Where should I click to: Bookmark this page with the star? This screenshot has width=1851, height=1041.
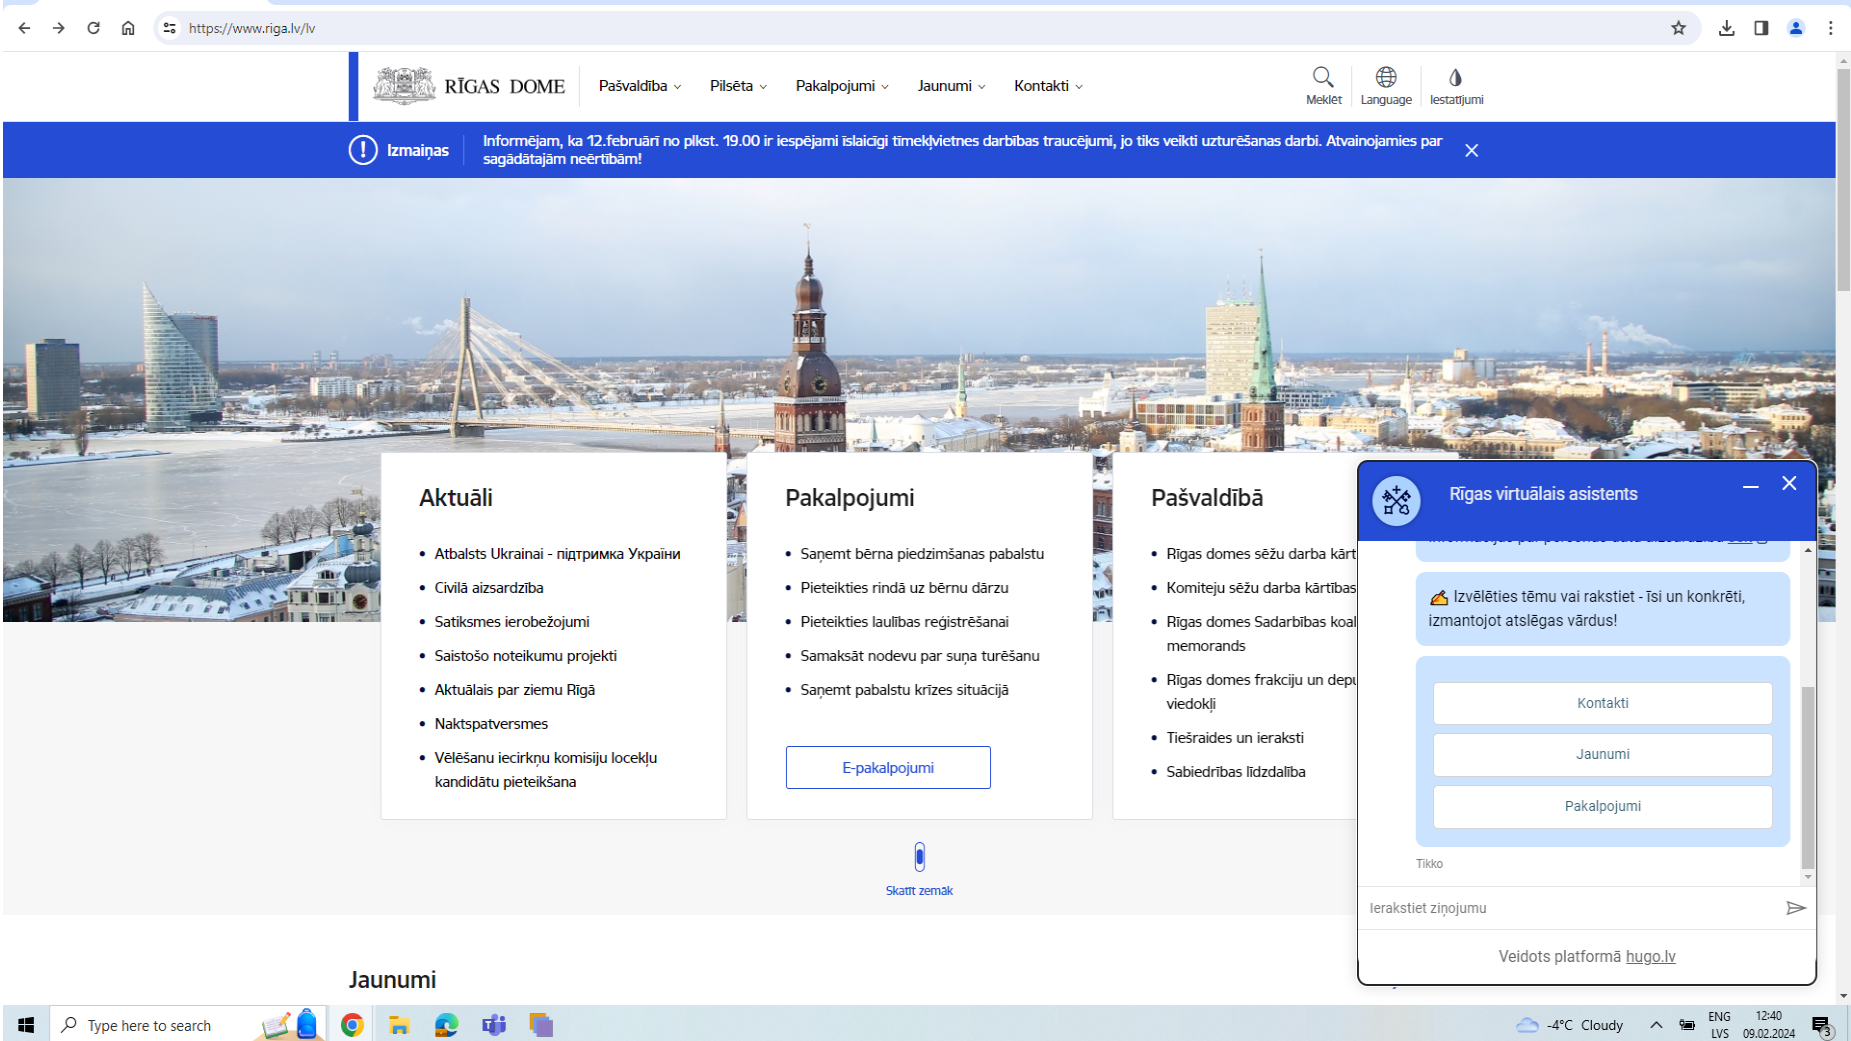click(1678, 28)
